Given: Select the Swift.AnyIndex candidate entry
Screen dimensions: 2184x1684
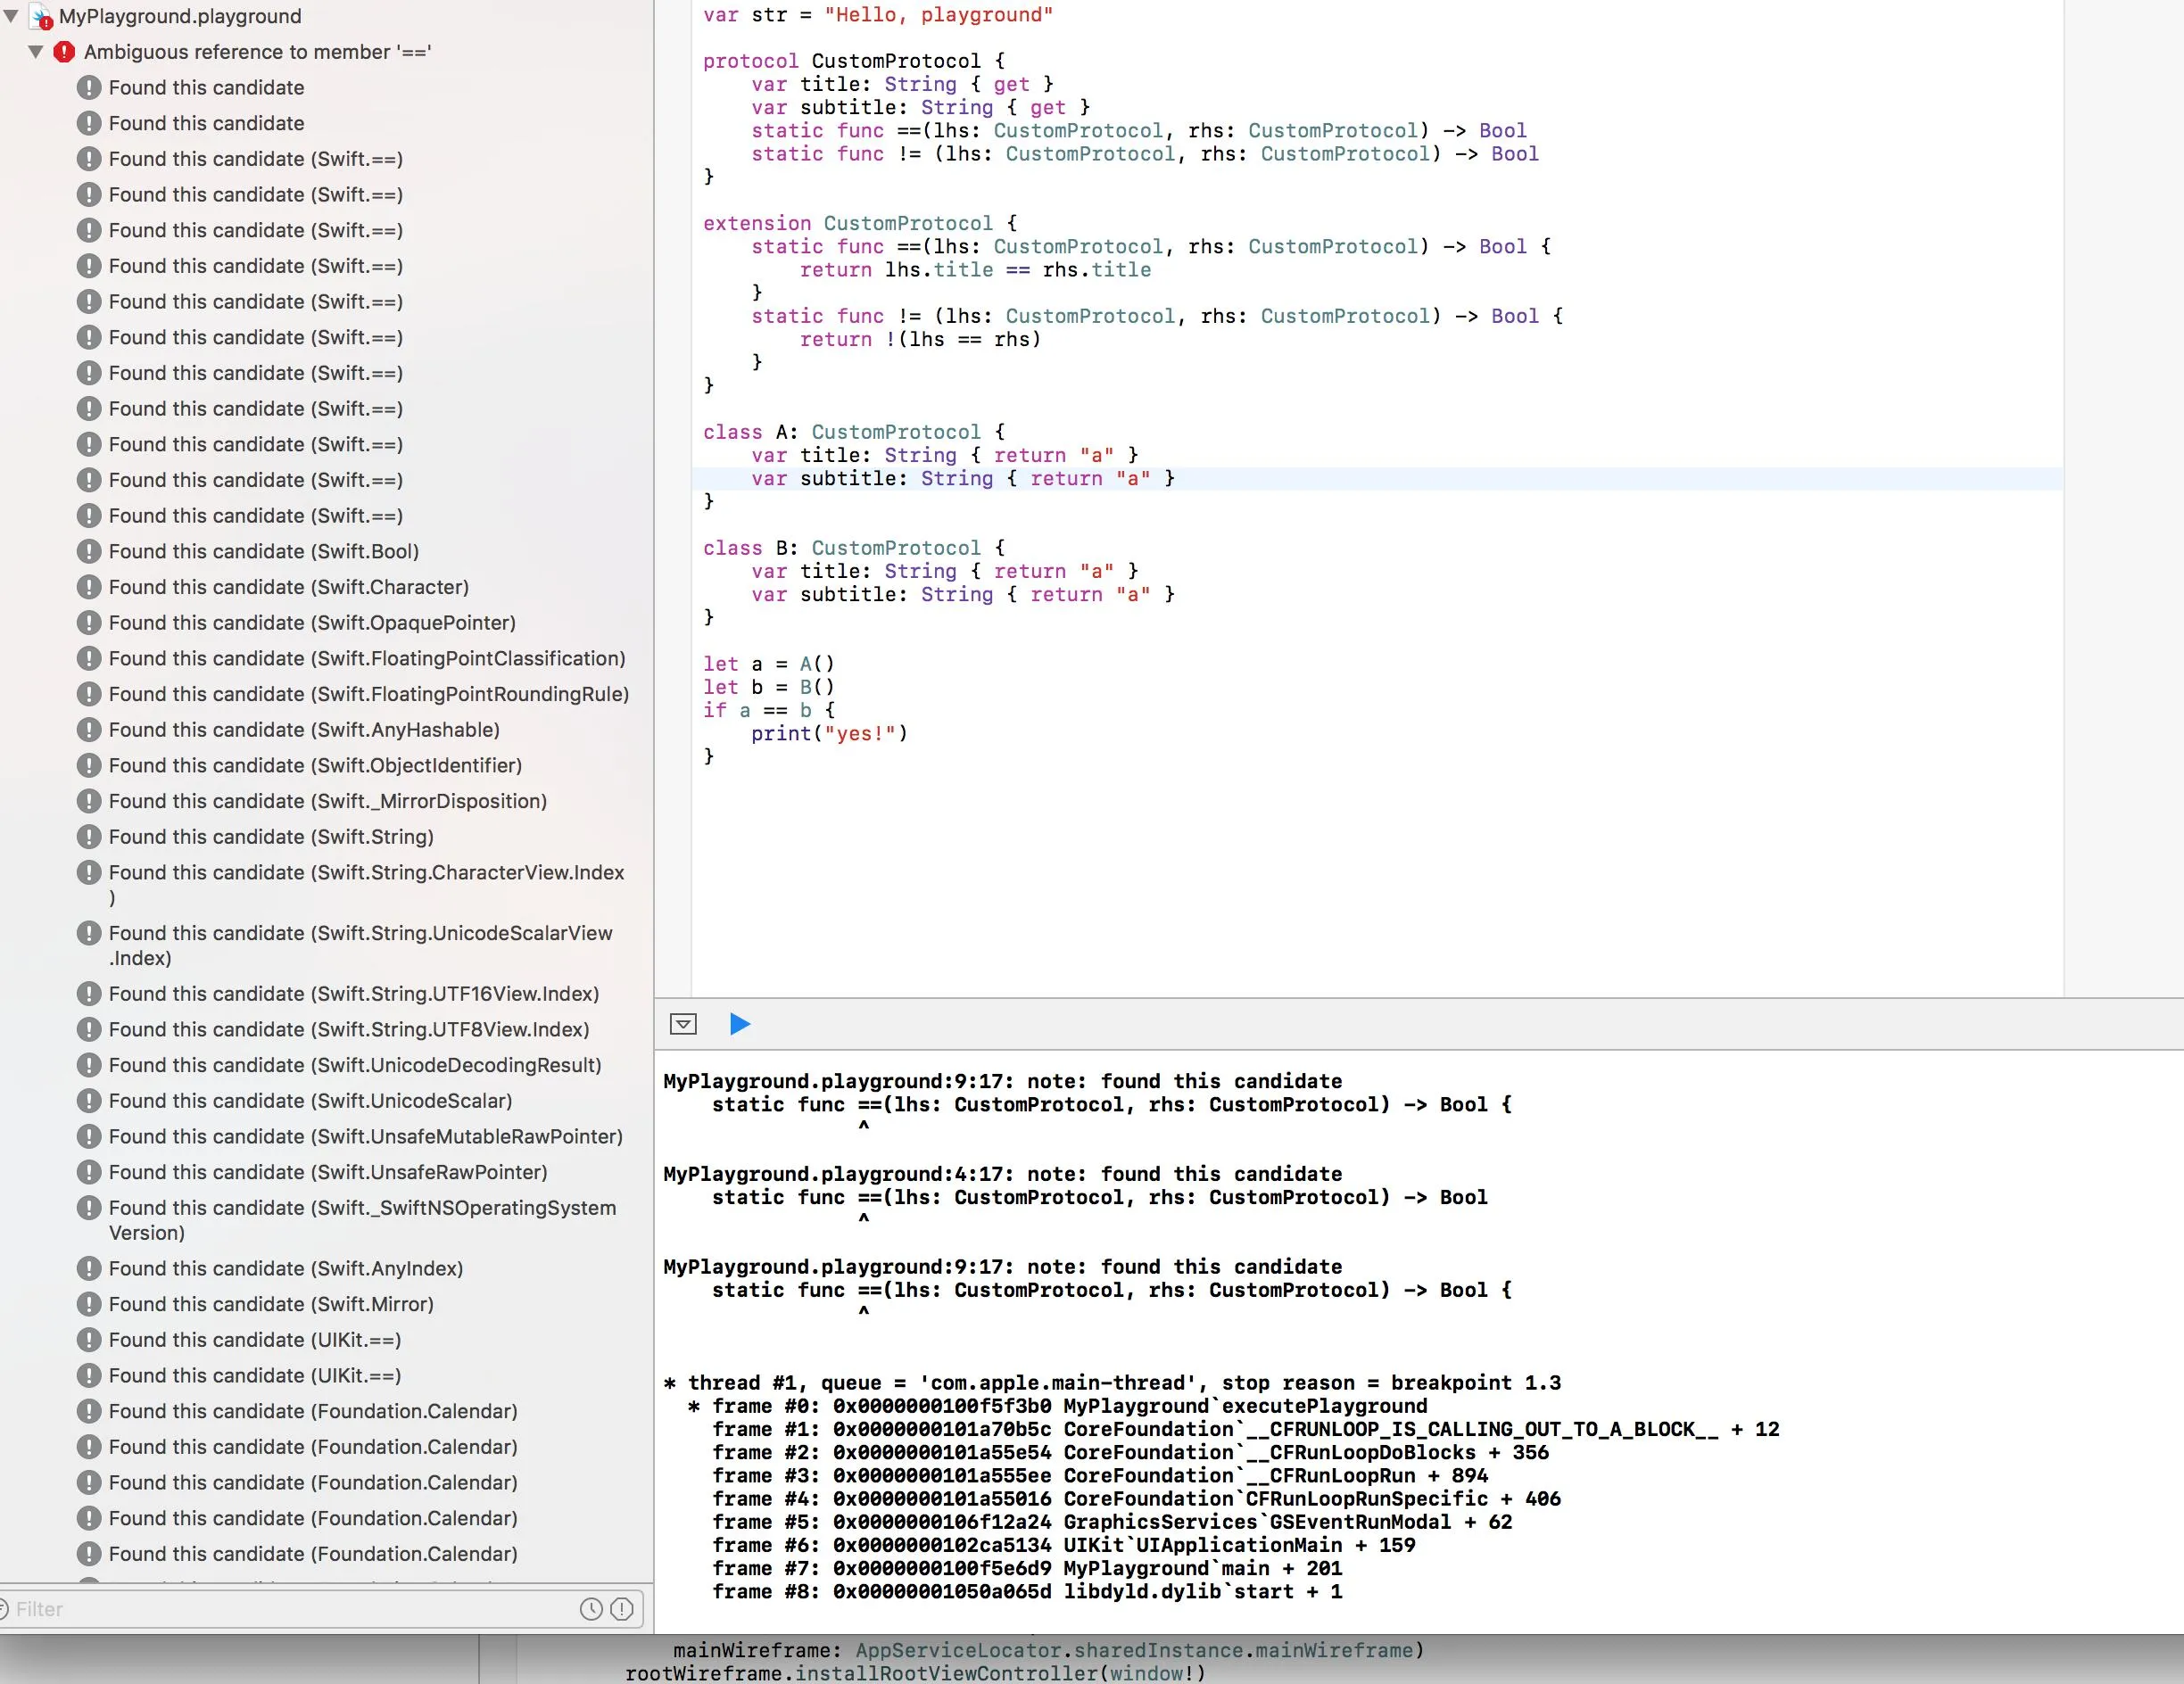Looking at the screenshot, I should pos(286,1269).
